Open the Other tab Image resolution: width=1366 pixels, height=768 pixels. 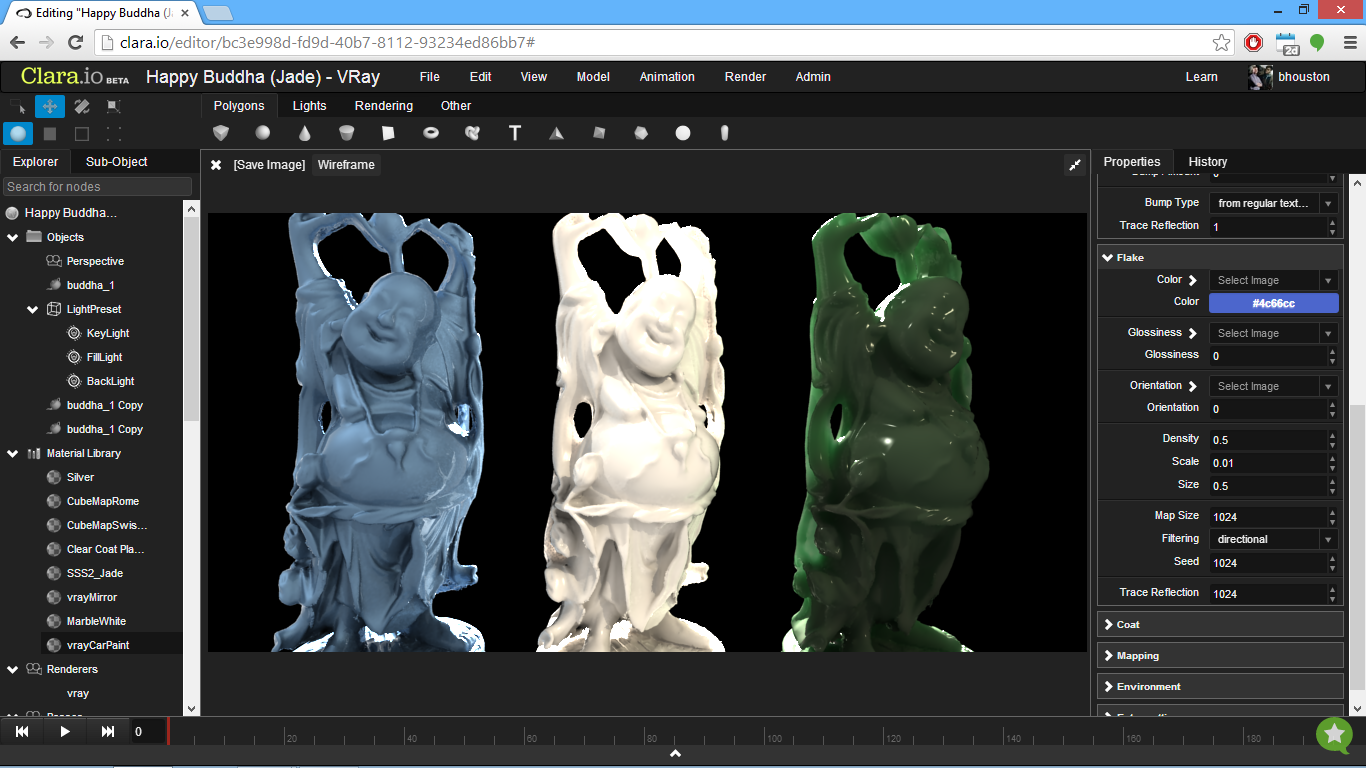click(456, 106)
